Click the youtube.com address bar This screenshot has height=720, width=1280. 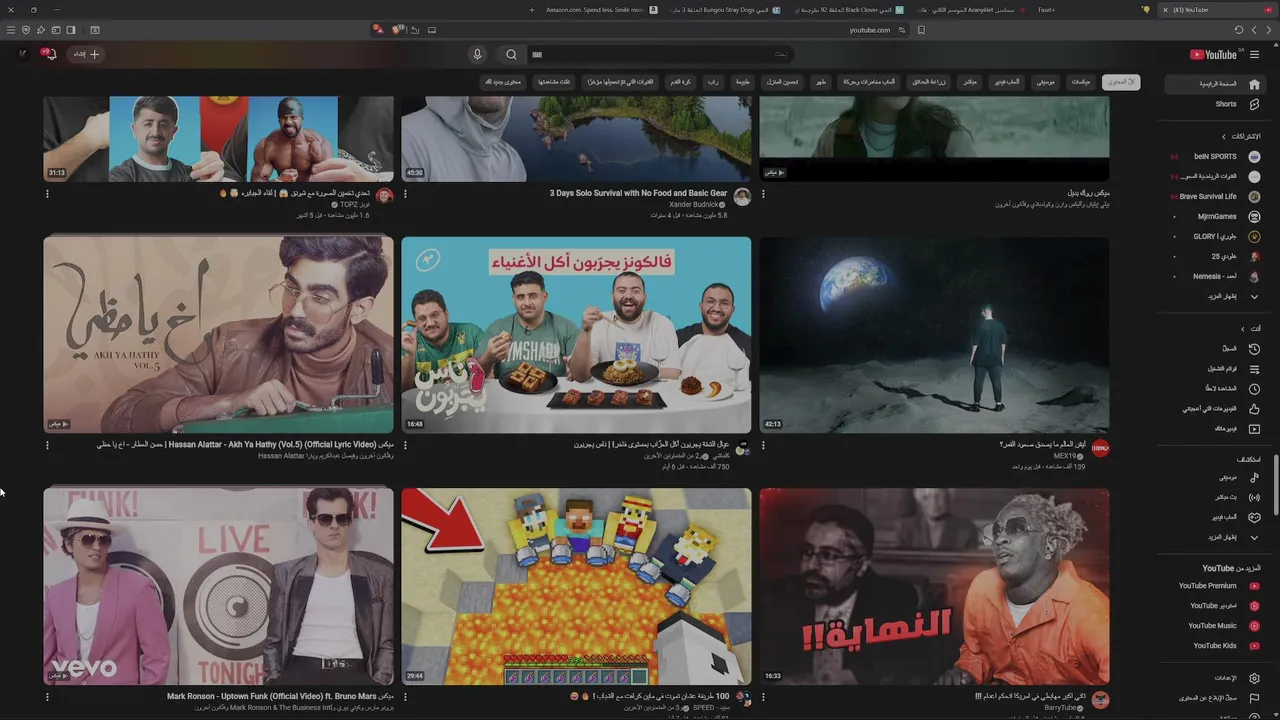(x=870, y=30)
